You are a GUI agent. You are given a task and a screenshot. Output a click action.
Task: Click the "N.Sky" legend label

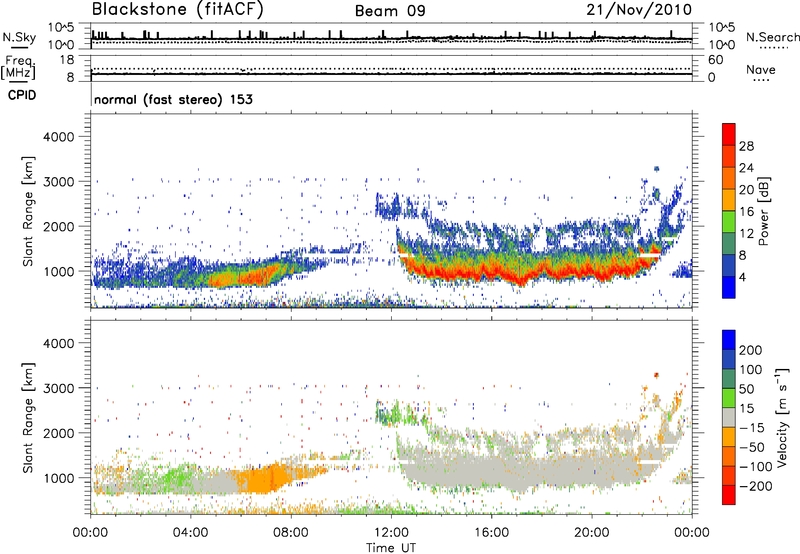[x=19, y=37]
